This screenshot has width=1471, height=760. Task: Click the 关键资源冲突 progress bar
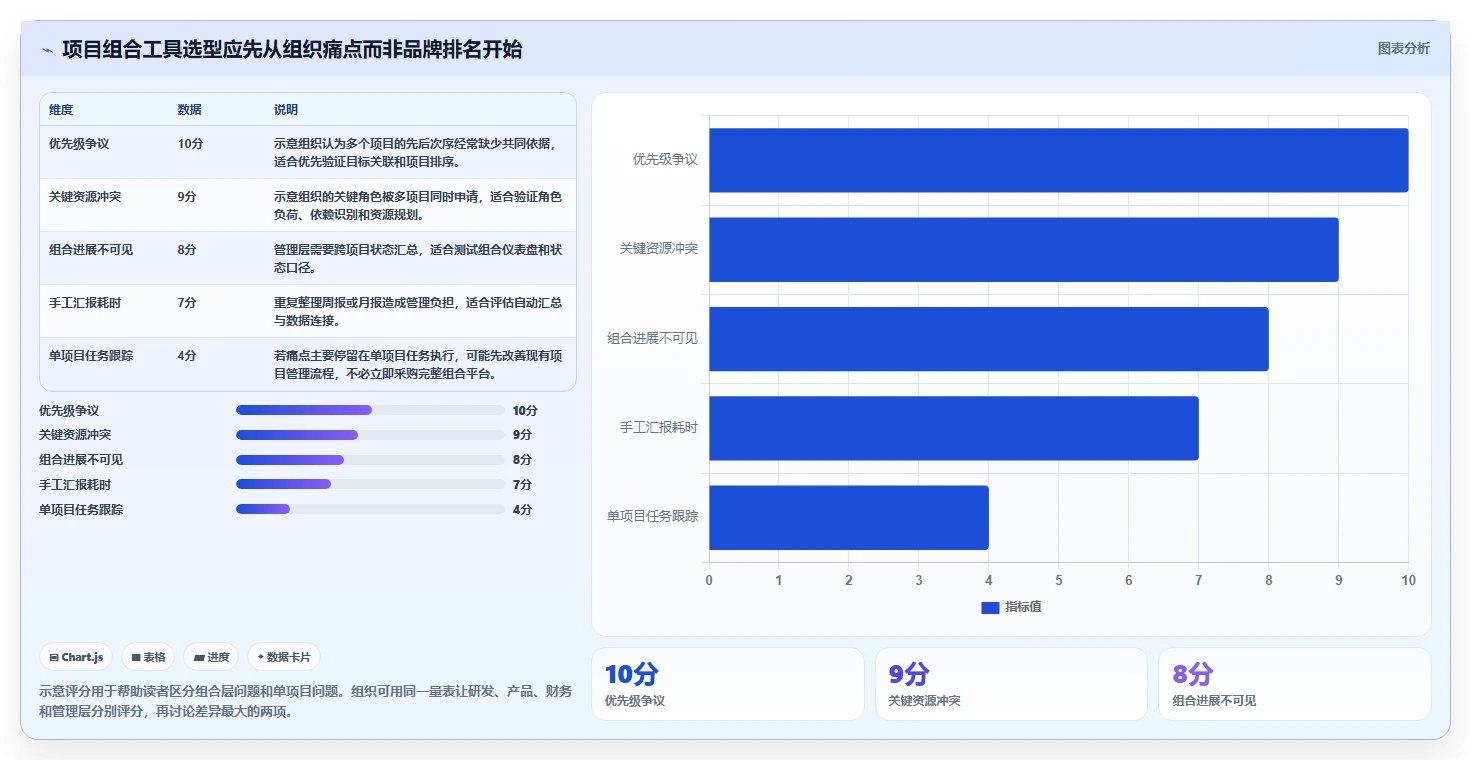[x=370, y=435]
